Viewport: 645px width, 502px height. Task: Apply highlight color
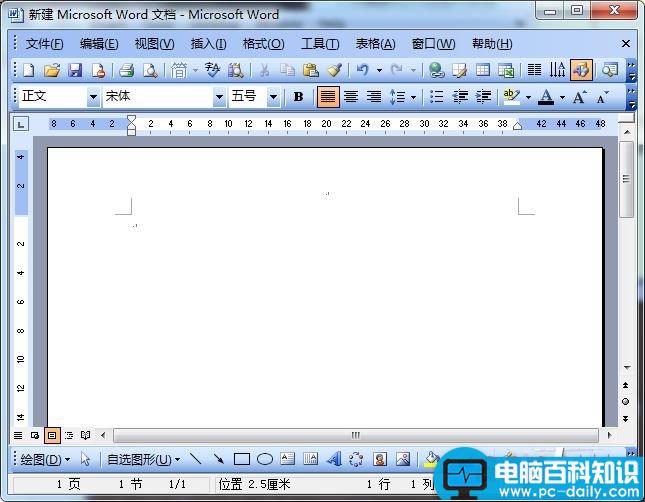pos(511,97)
